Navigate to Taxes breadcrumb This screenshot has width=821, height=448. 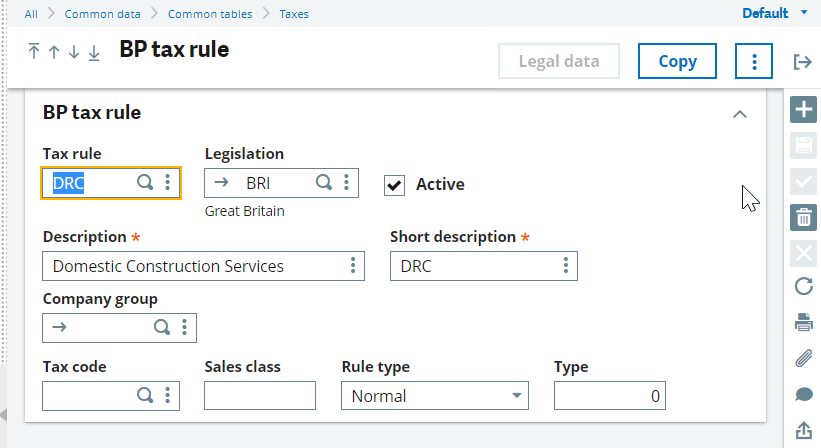tap(294, 14)
